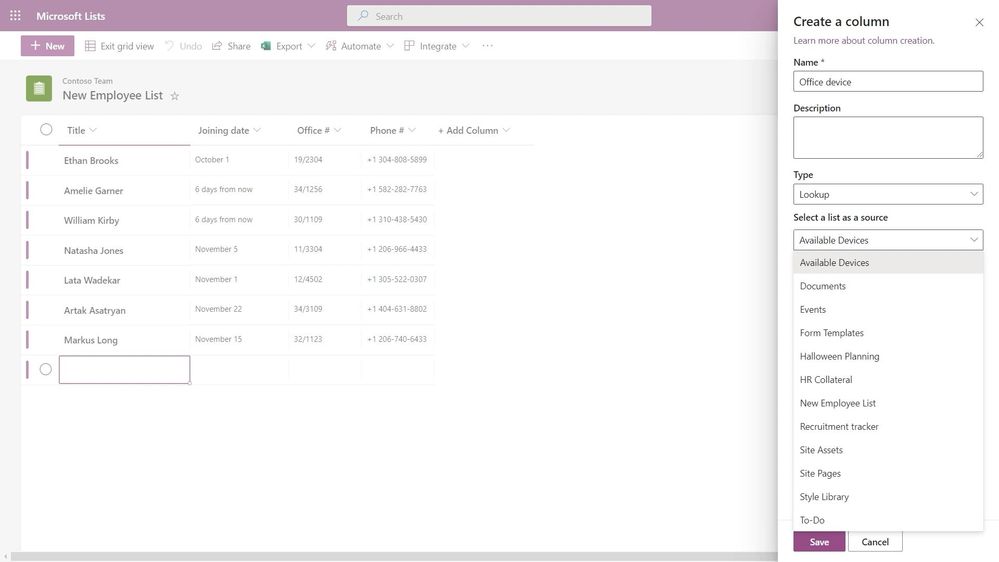Click the empty Title cell in new row
Screen dimensions: 999x562
124,370
